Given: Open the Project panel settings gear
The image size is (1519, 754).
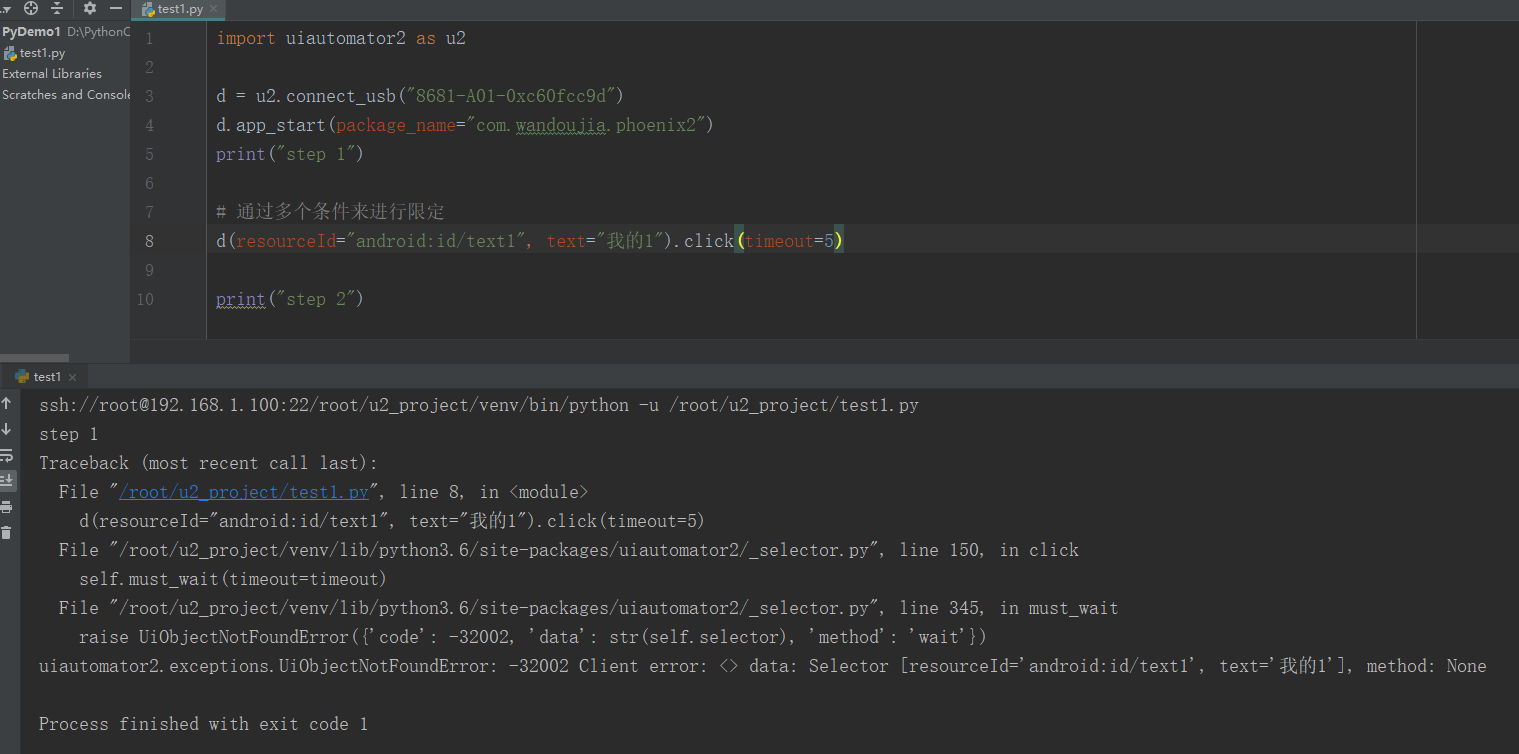Looking at the screenshot, I should click(89, 8).
